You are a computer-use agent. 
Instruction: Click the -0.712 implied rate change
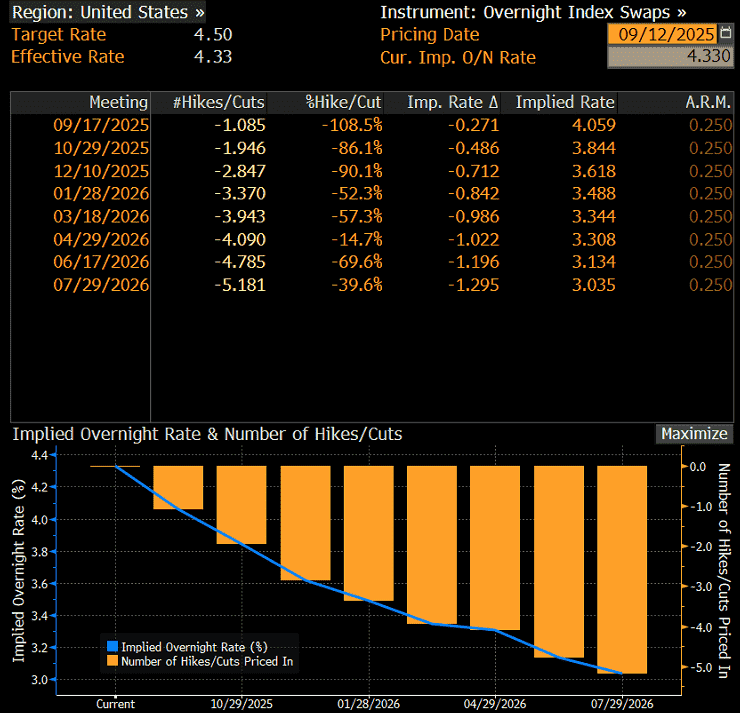click(473, 171)
